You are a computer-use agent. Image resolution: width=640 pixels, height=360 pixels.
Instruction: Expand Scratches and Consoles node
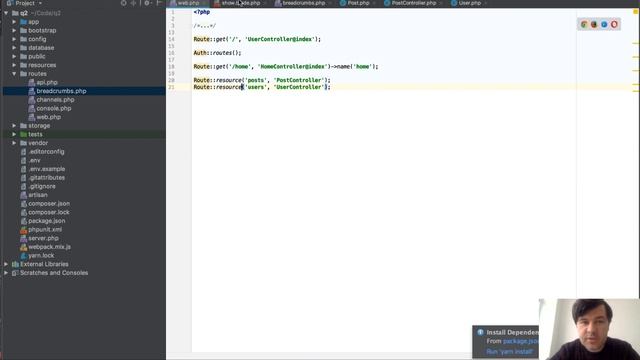6,273
